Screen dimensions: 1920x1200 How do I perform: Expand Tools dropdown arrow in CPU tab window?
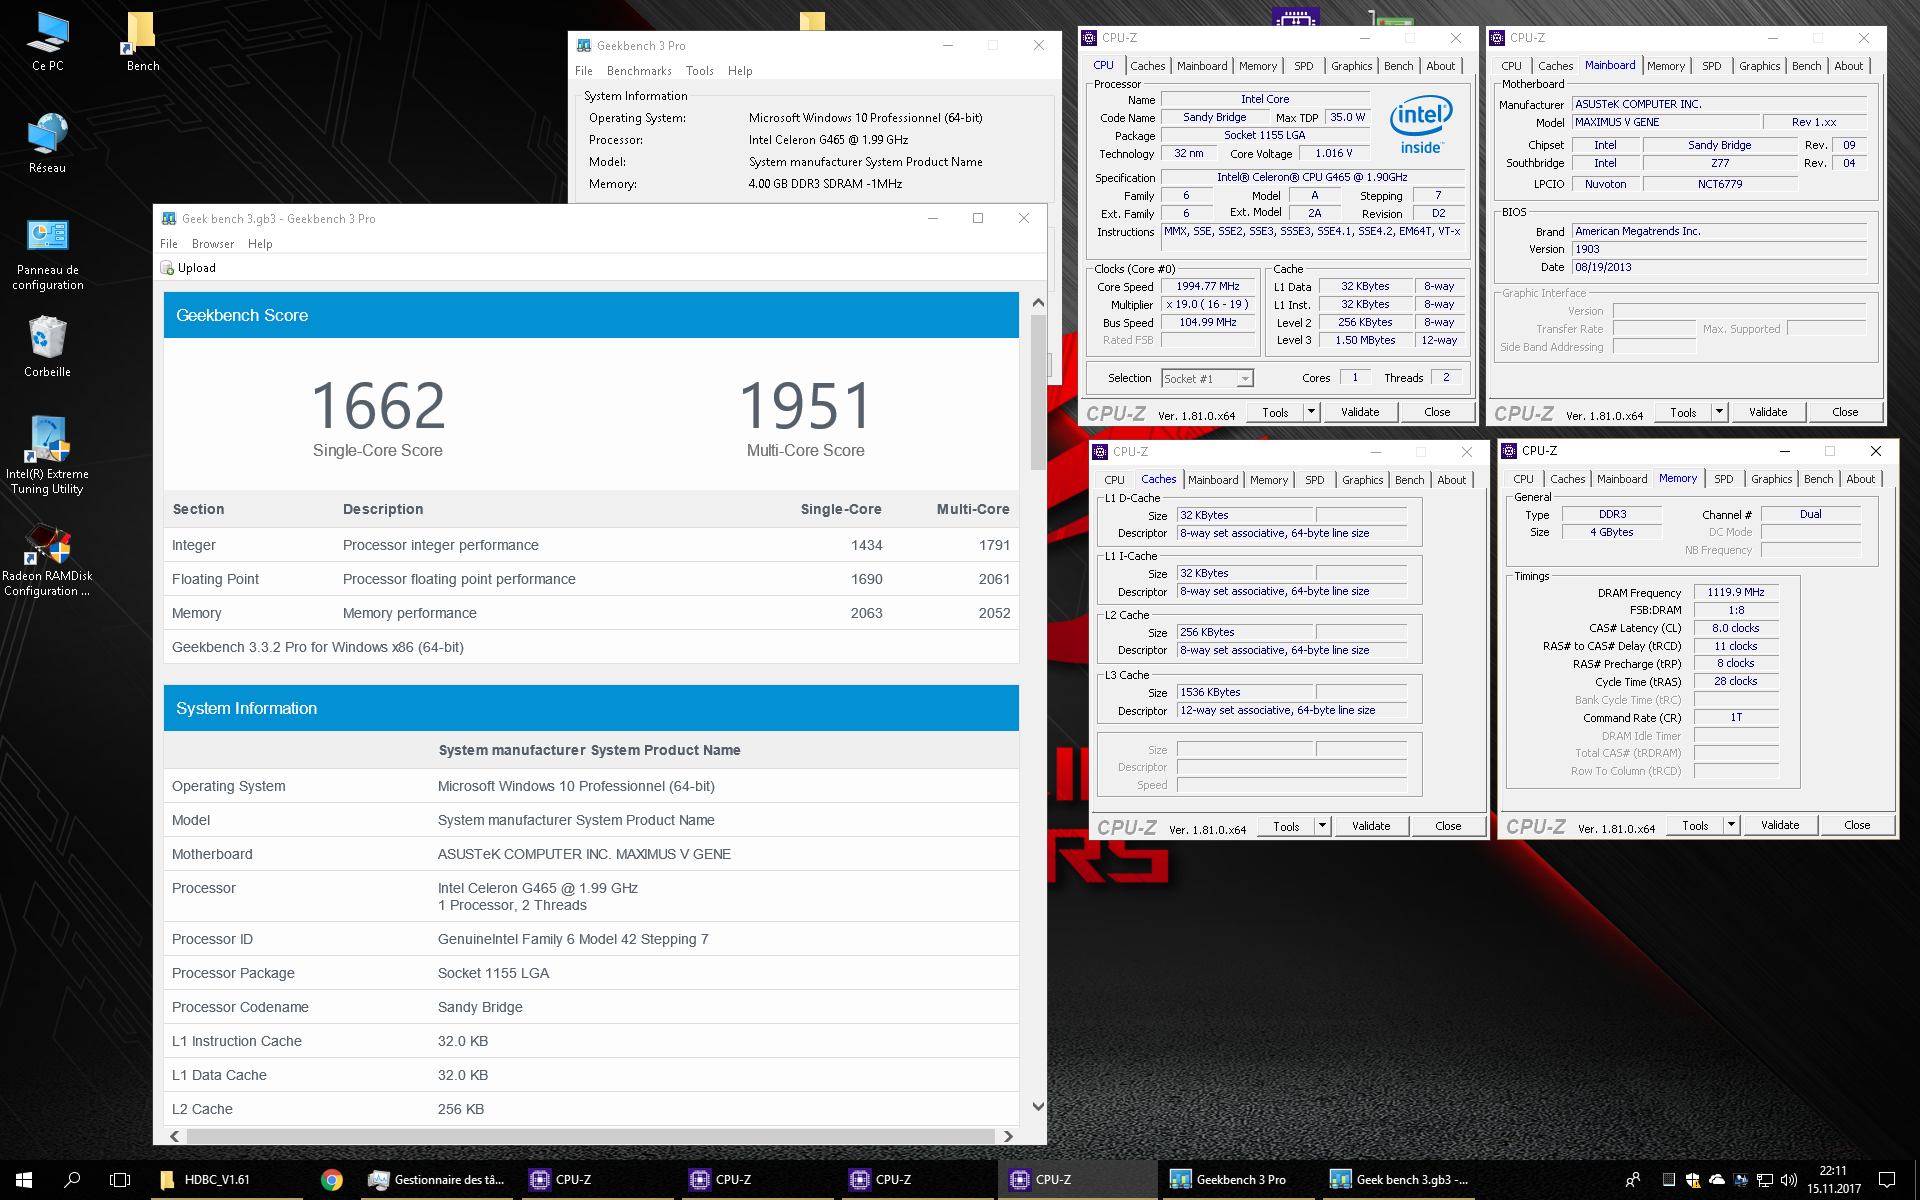pos(1311,412)
